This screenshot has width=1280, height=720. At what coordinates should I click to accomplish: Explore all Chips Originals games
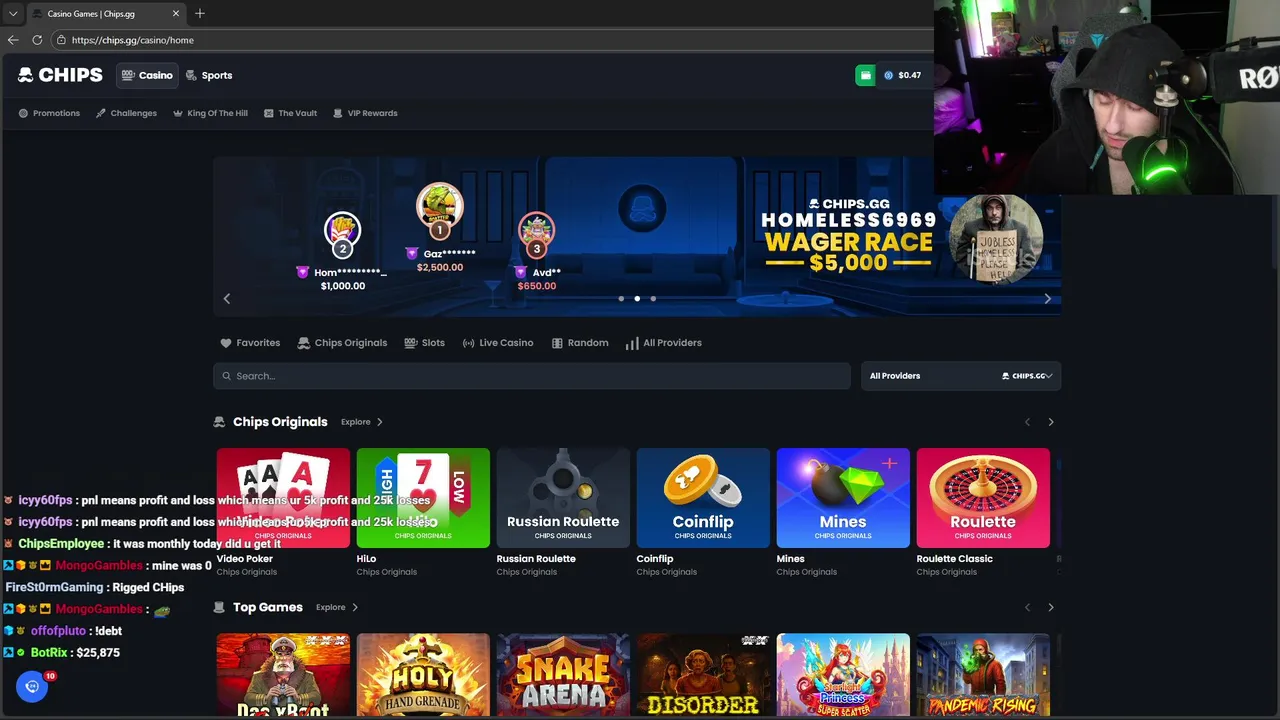tap(362, 422)
